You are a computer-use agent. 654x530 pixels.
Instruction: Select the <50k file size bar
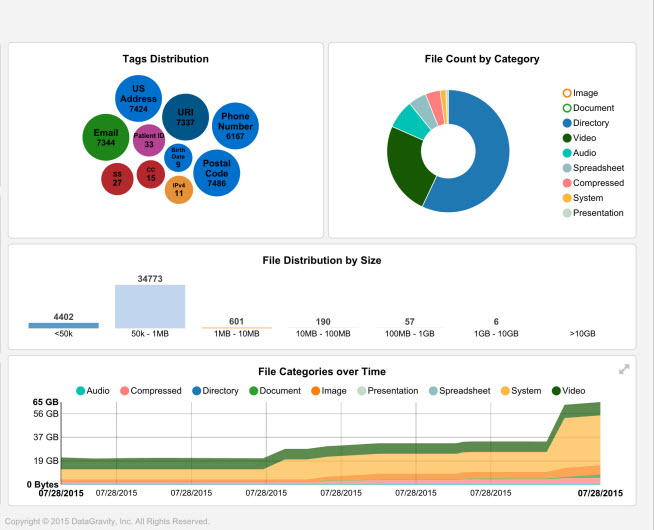coord(63,325)
